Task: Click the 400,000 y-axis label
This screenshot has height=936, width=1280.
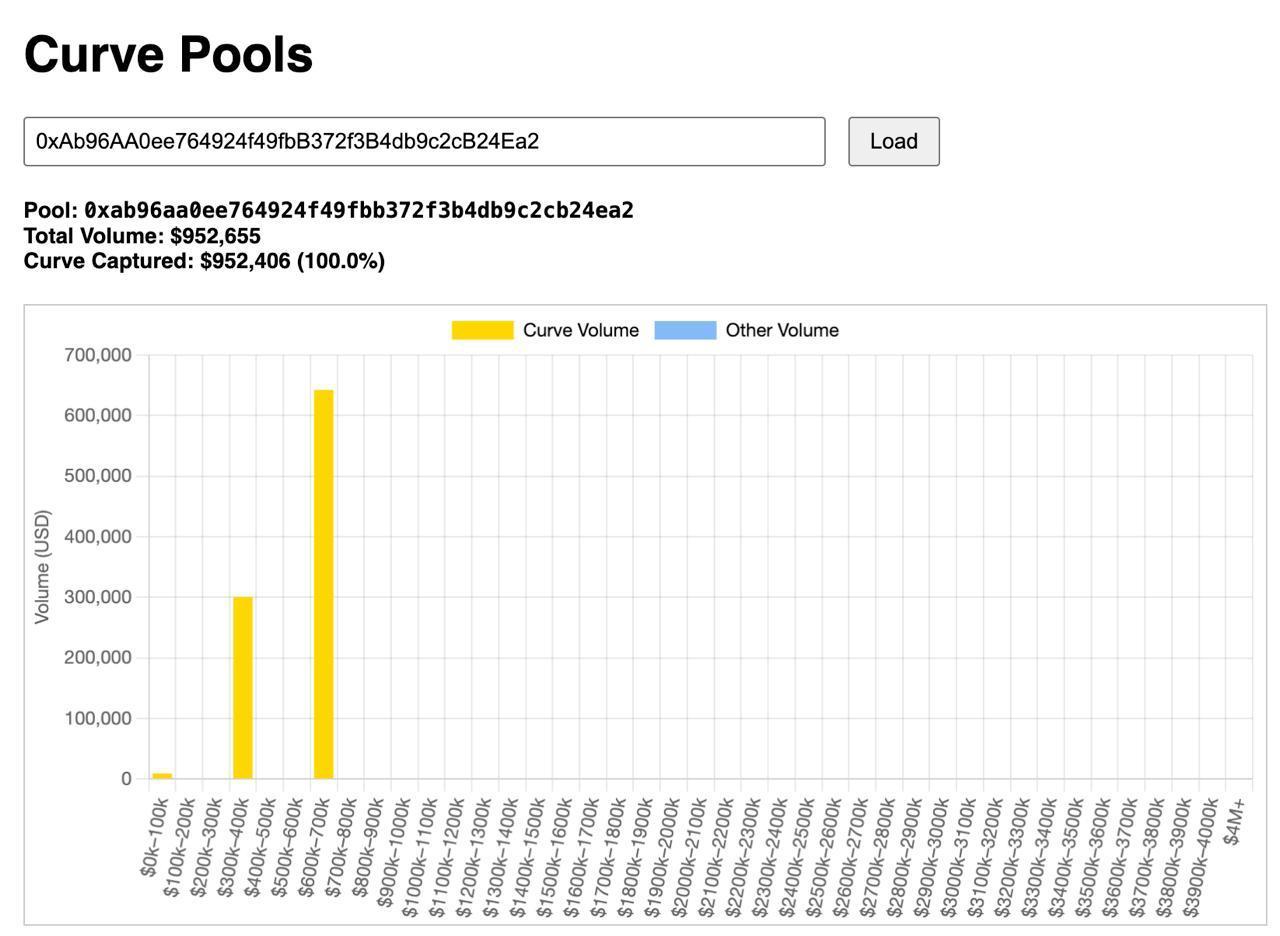Action: 97,537
